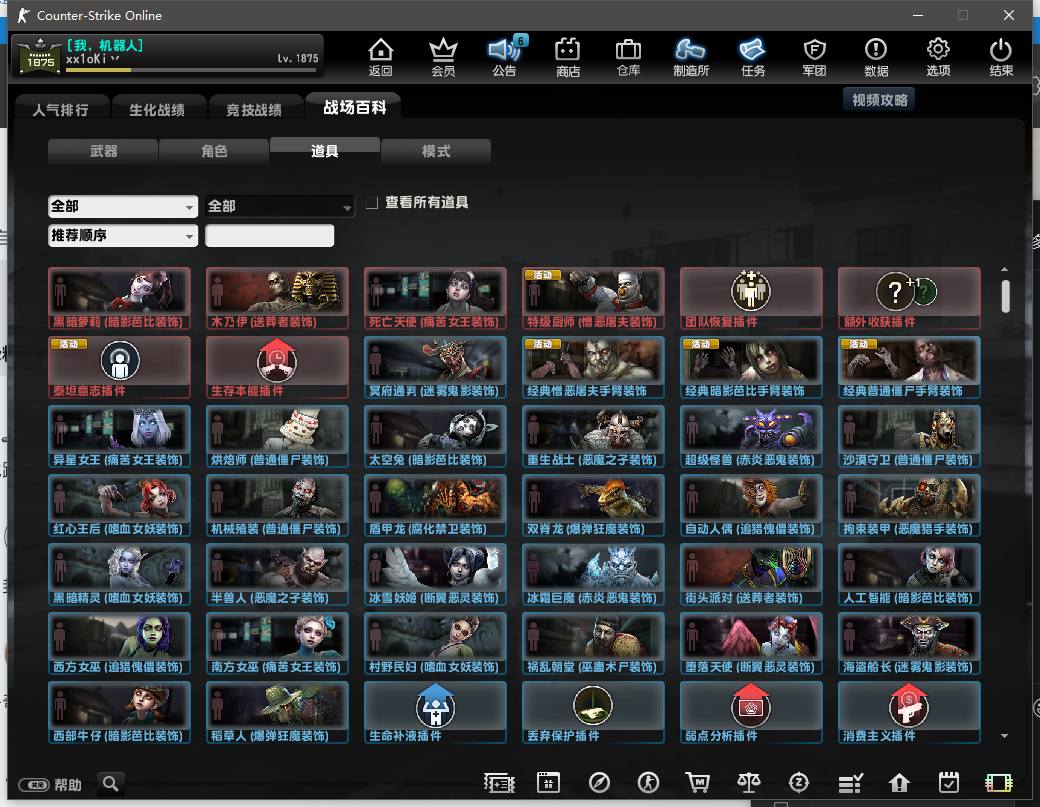Click the magnifier search icon beside 帮助

(x=111, y=784)
